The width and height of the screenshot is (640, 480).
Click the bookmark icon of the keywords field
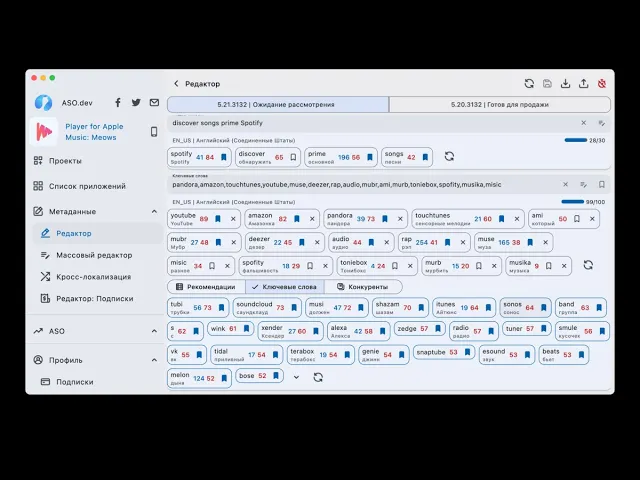tap(602, 184)
